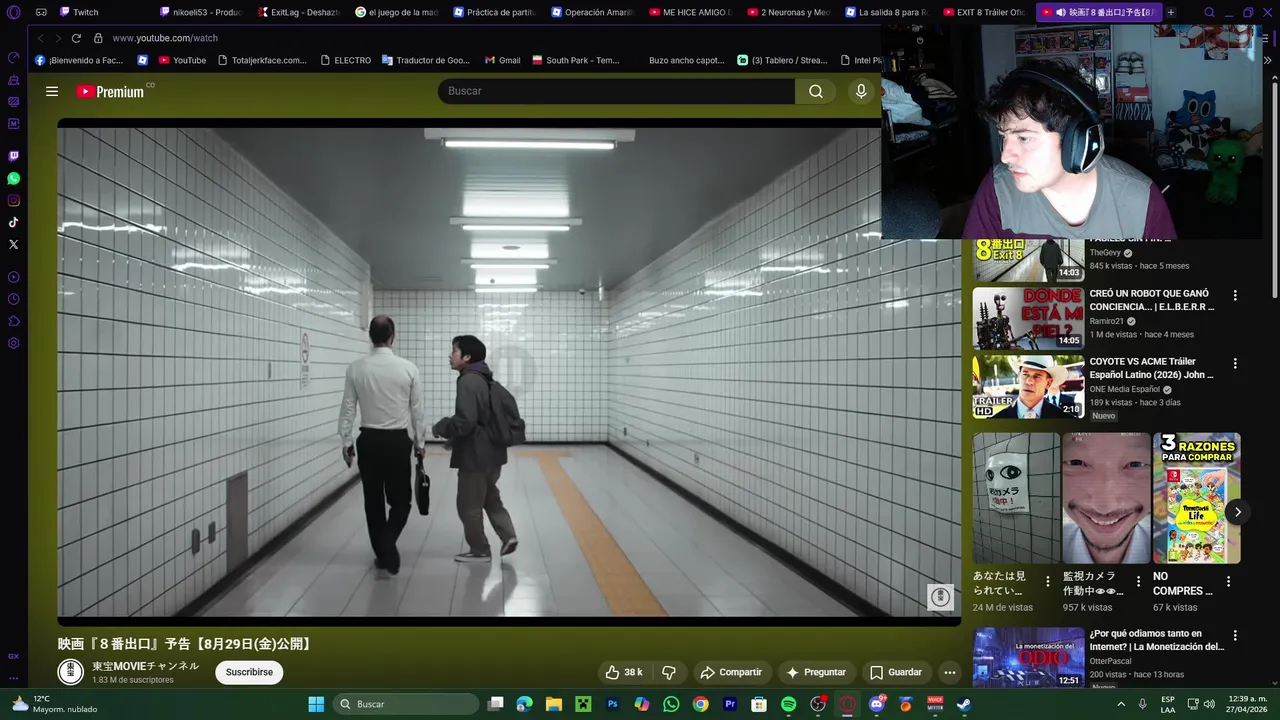Open TikTok in Opera sidebar

(13, 222)
